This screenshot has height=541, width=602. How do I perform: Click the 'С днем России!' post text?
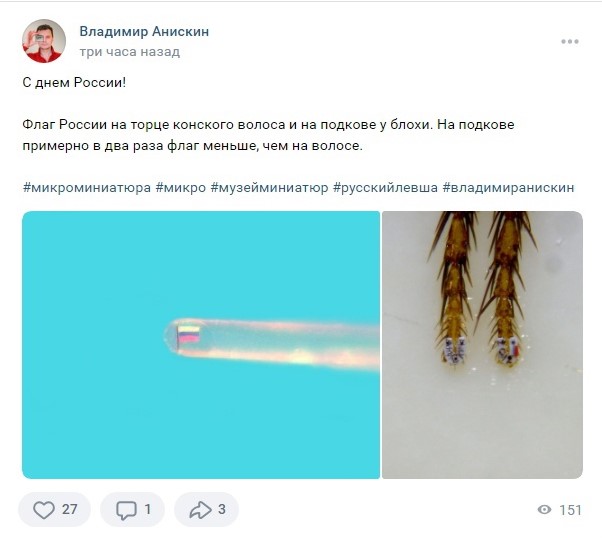(74, 83)
